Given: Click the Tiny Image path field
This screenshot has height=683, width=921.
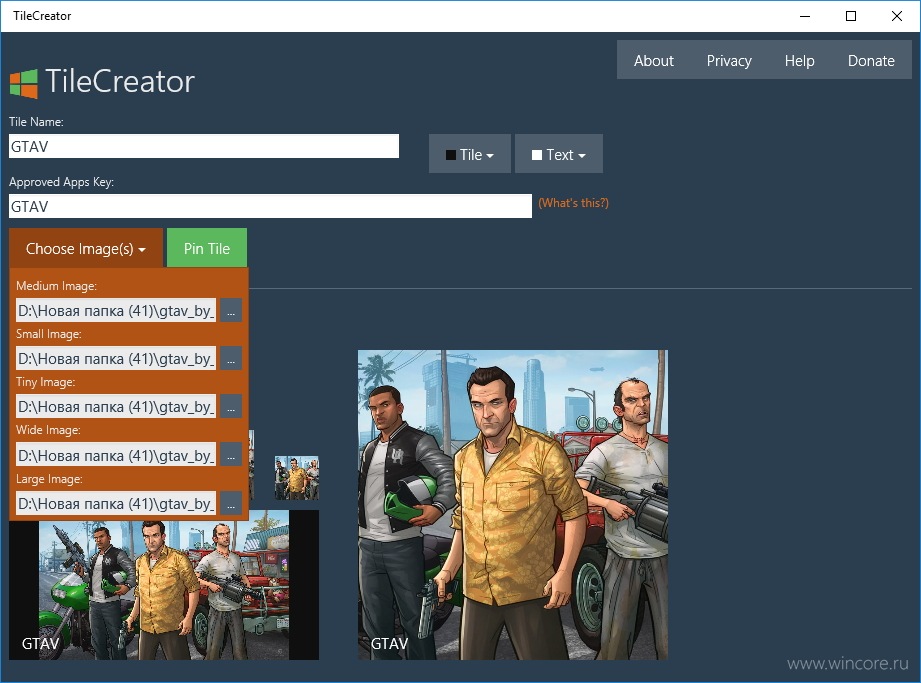Looking at the screenshot, I should pyautogui.click(x=116, y=407).
